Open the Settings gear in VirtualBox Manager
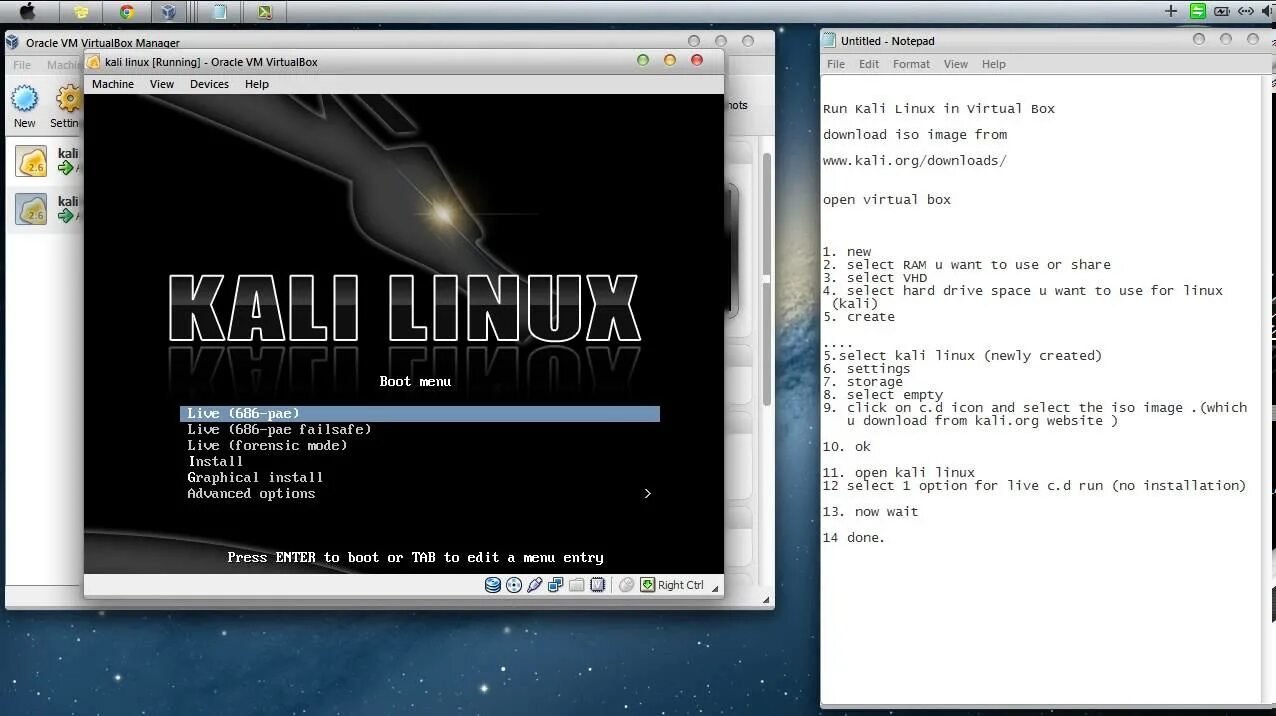 click(x=69, y=99)
